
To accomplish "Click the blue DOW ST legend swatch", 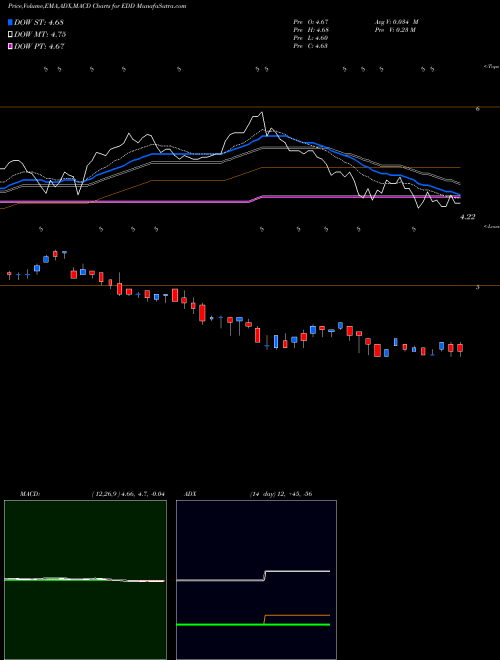I will click(10, 22).
